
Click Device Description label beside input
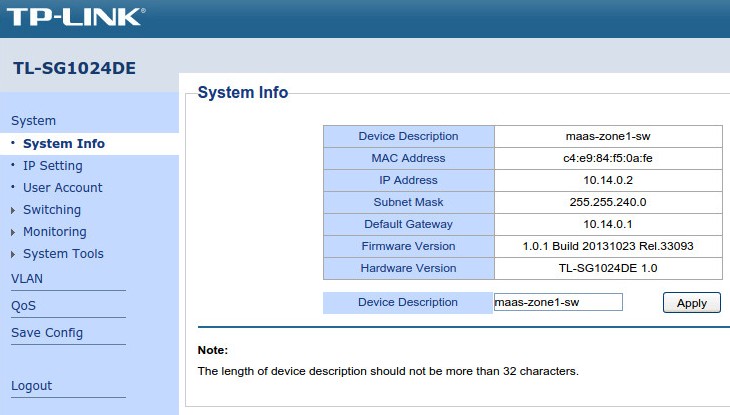pos(408,302)
